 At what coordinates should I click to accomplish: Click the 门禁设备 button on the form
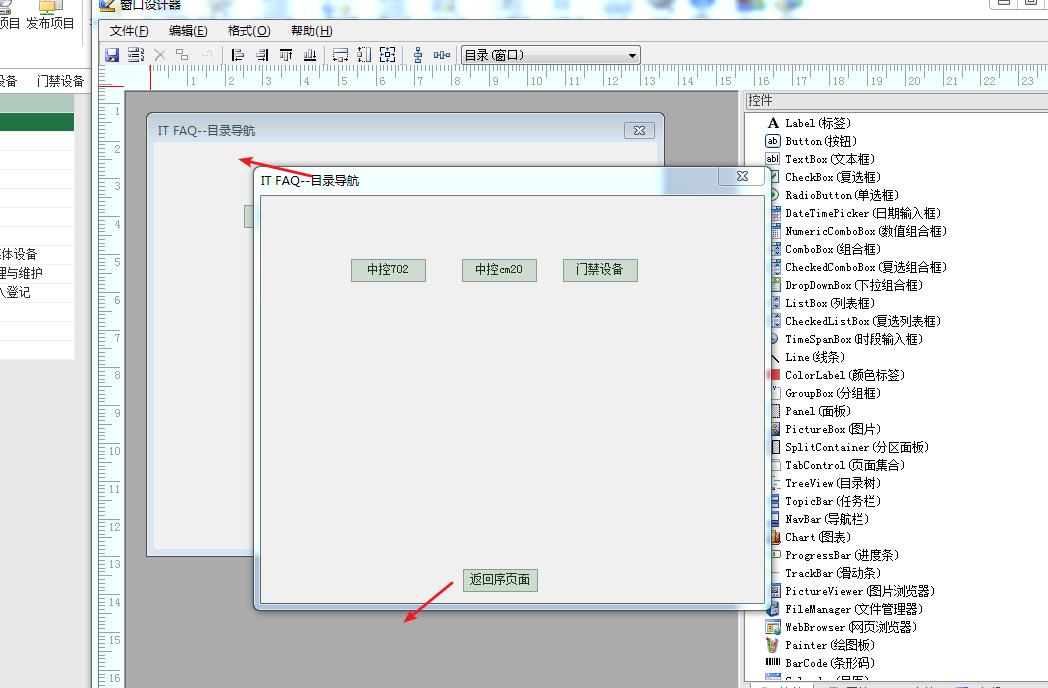[x=600, y=270]
